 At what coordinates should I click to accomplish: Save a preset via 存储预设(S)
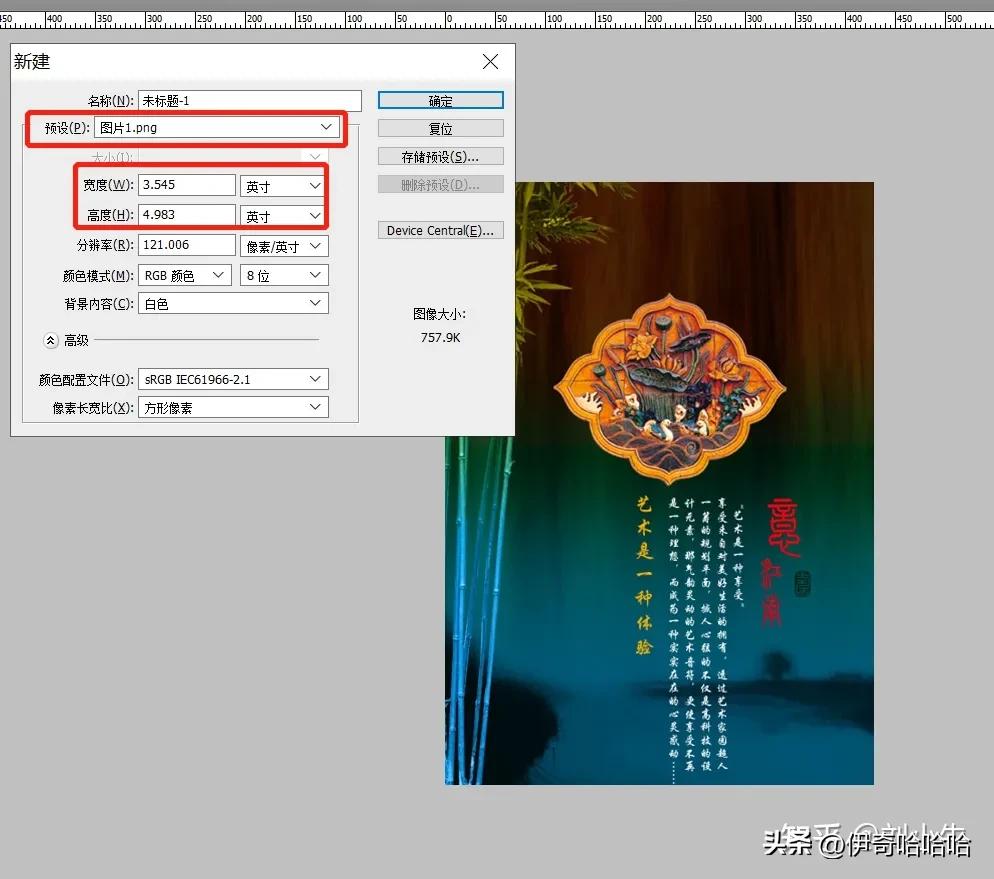[x=440, y=156]
